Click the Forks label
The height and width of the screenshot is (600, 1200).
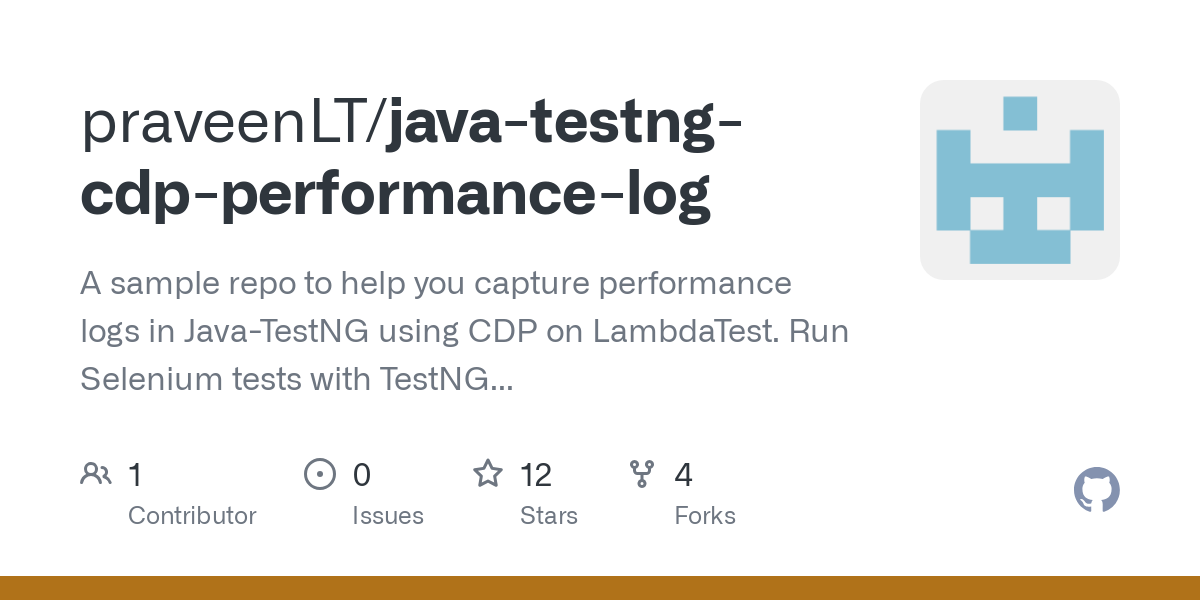705,516
